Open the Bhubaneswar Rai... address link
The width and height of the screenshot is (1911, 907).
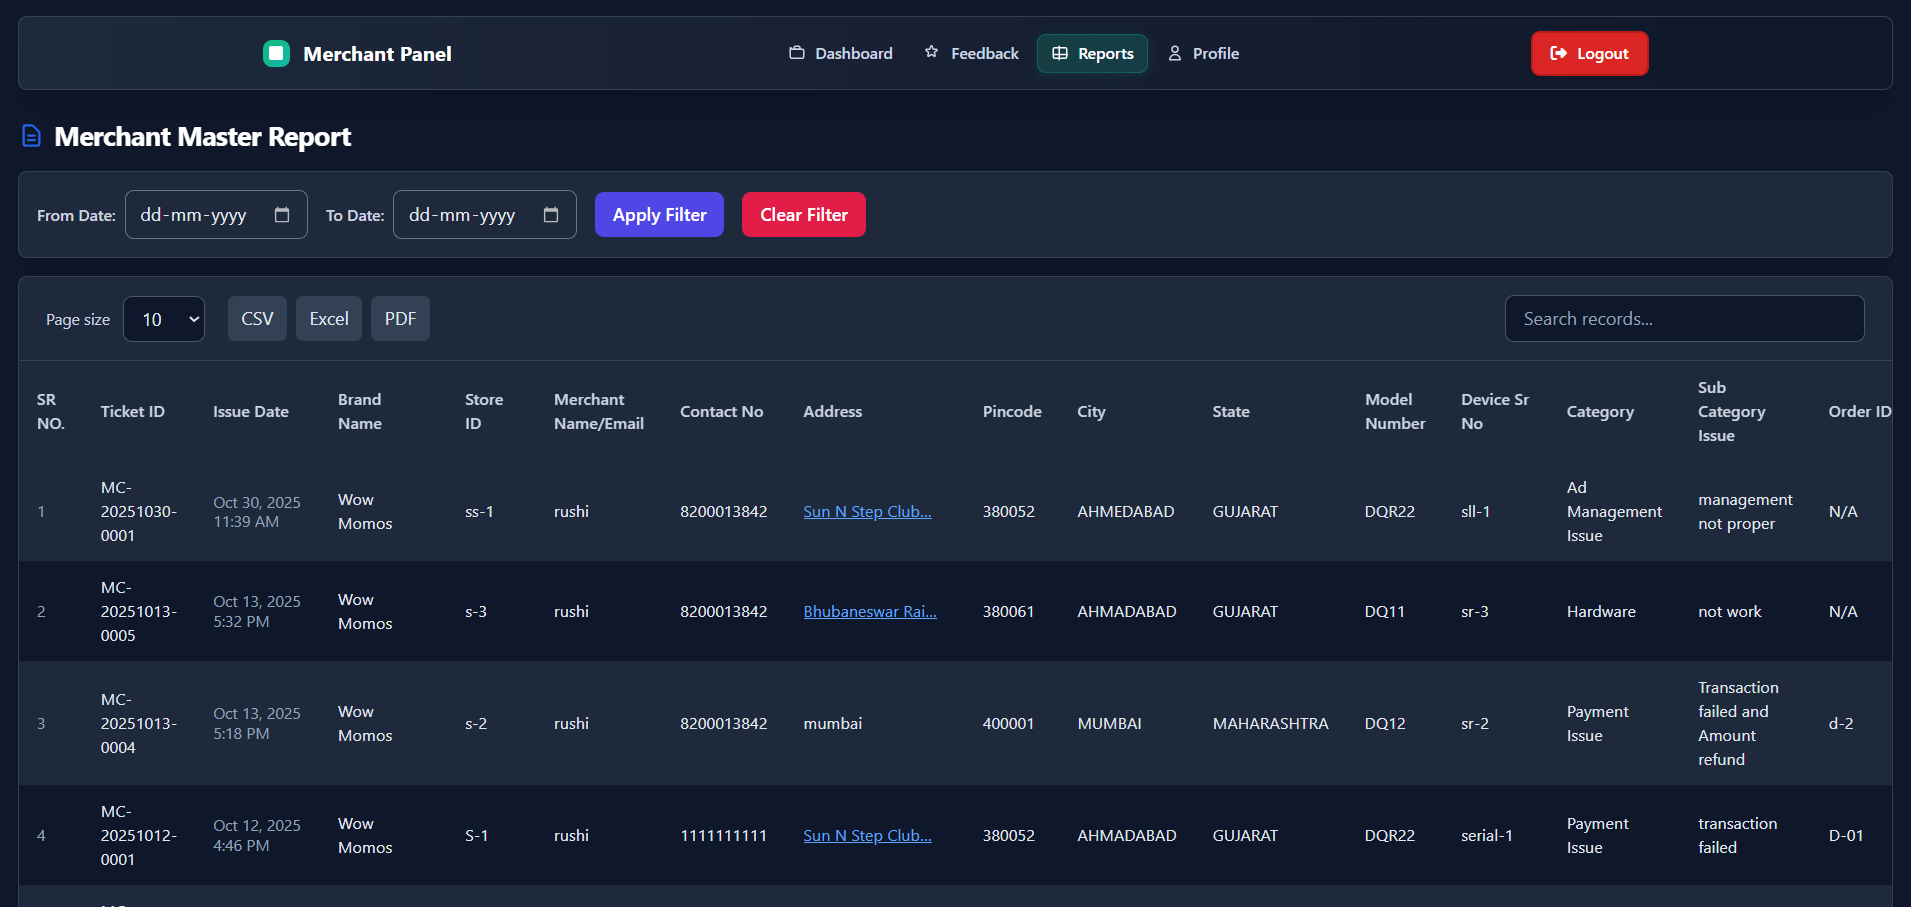click(870, 611)
